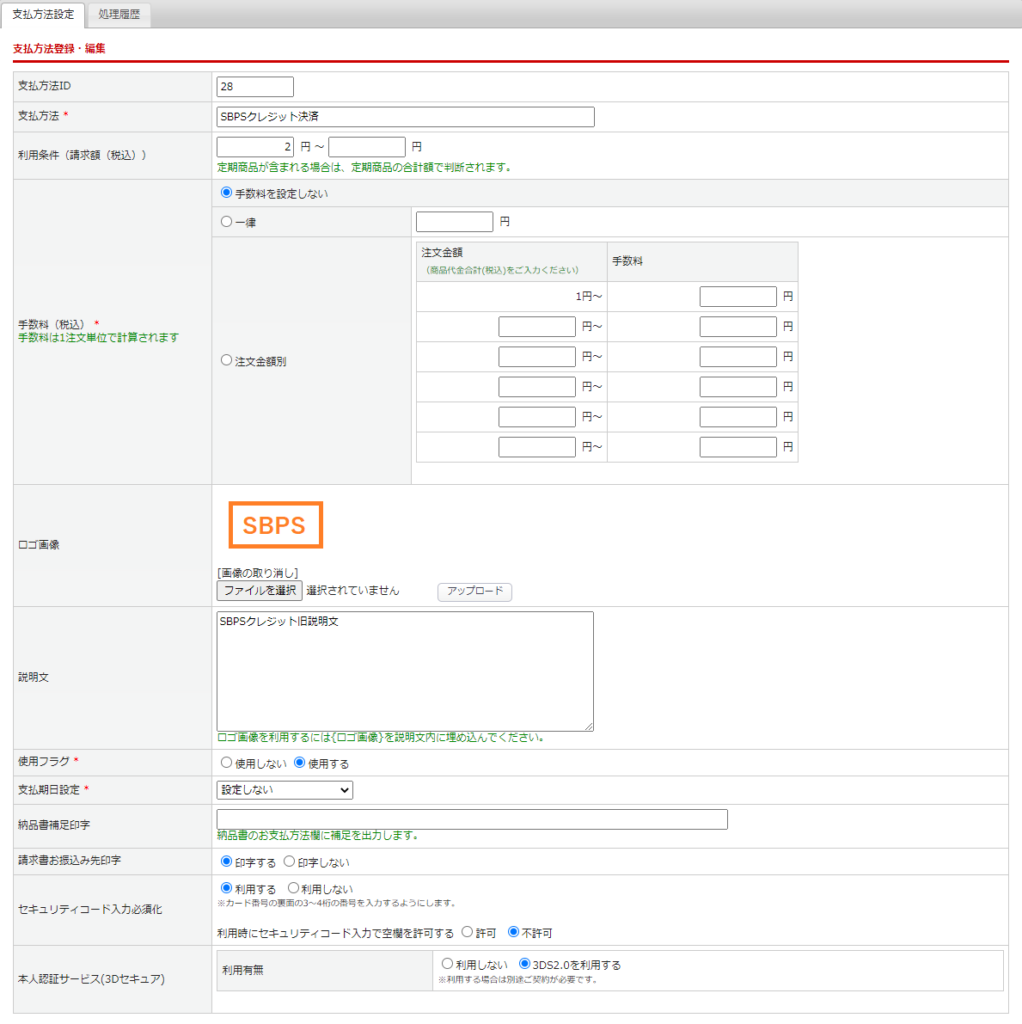
Task: Select the 注文金額別 radio option
Action: (226, 361)
